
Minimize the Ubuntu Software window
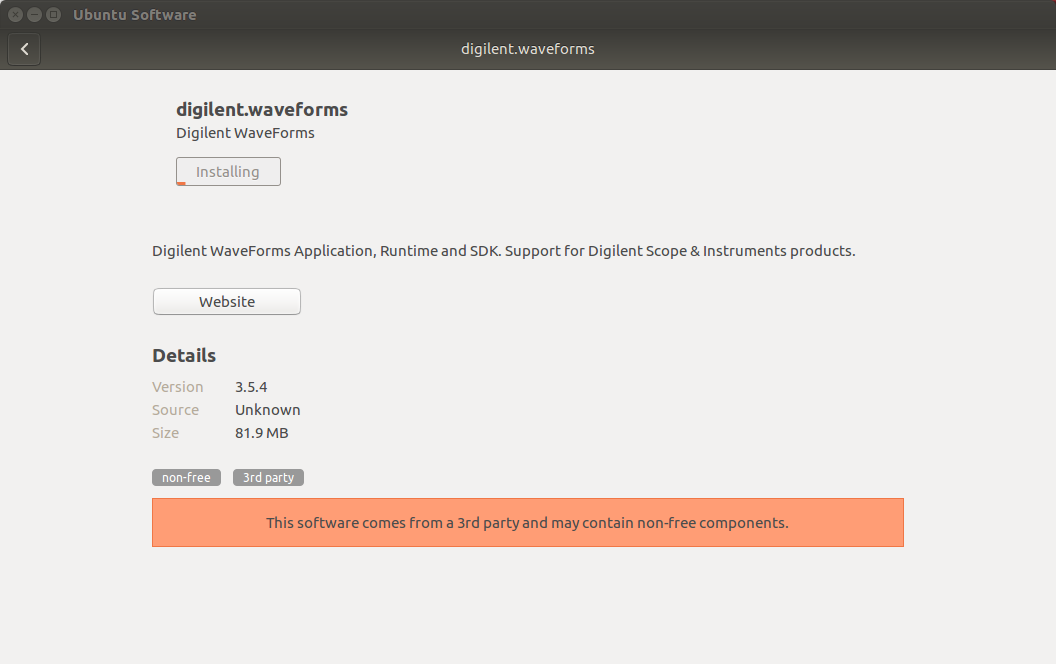(x=34, y=14)
